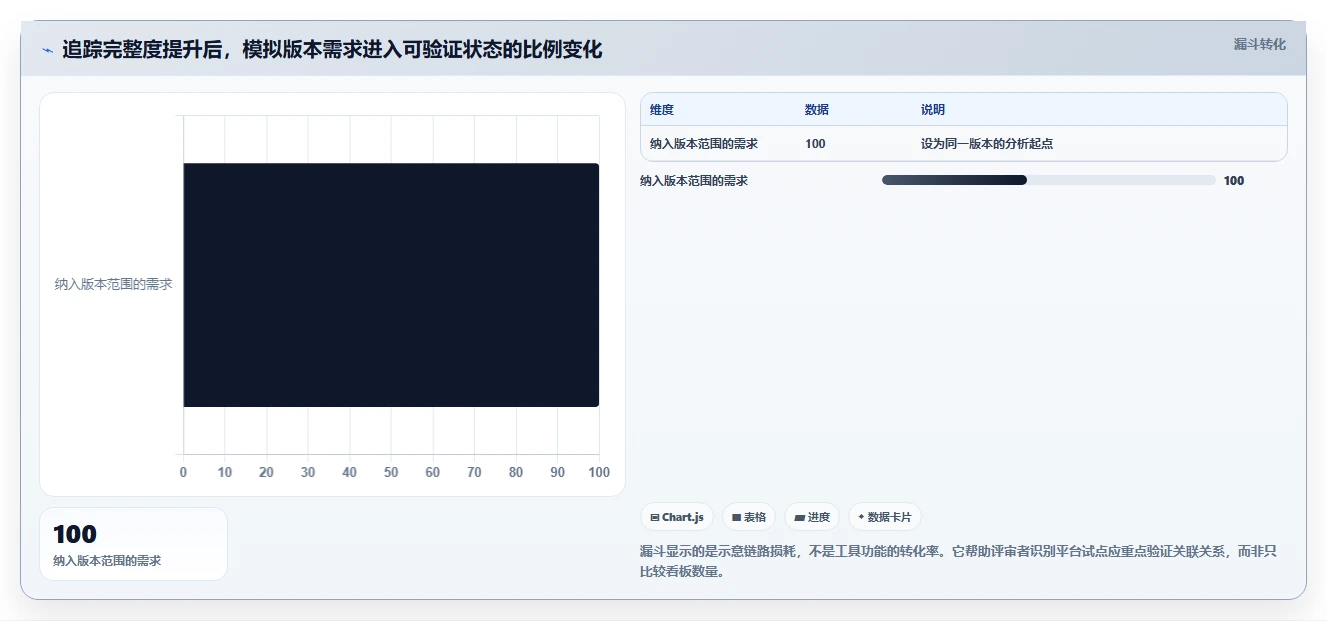Click the 漏斗转化 label in header

[1259, 44]
